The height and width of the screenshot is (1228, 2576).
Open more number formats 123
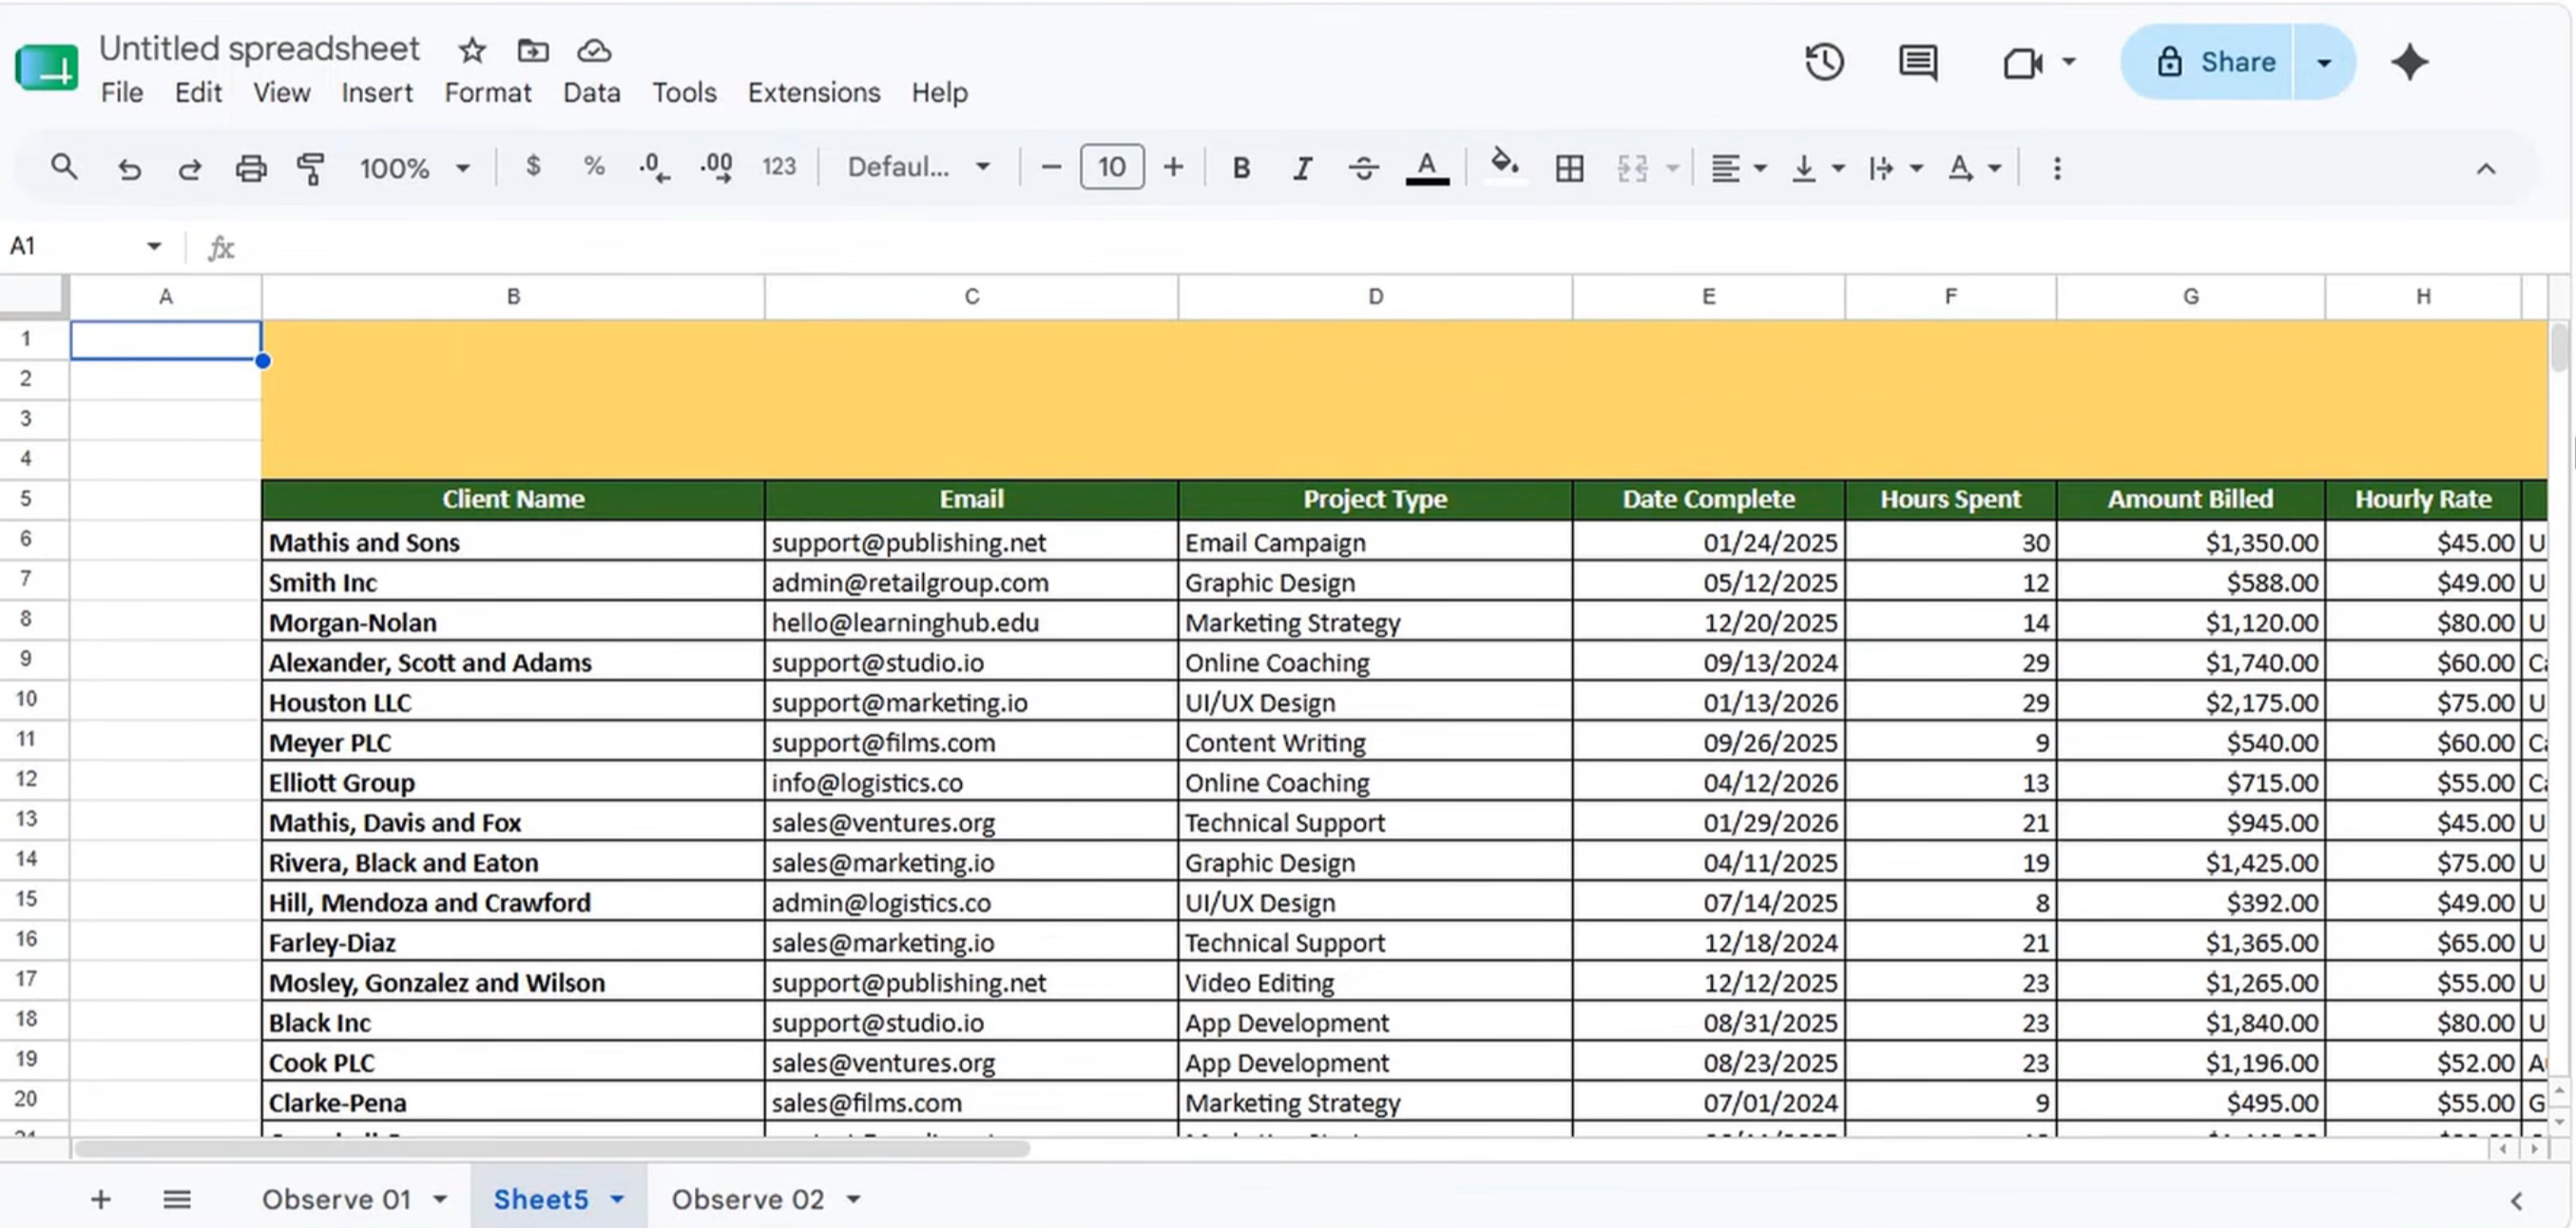click(779, 166)
